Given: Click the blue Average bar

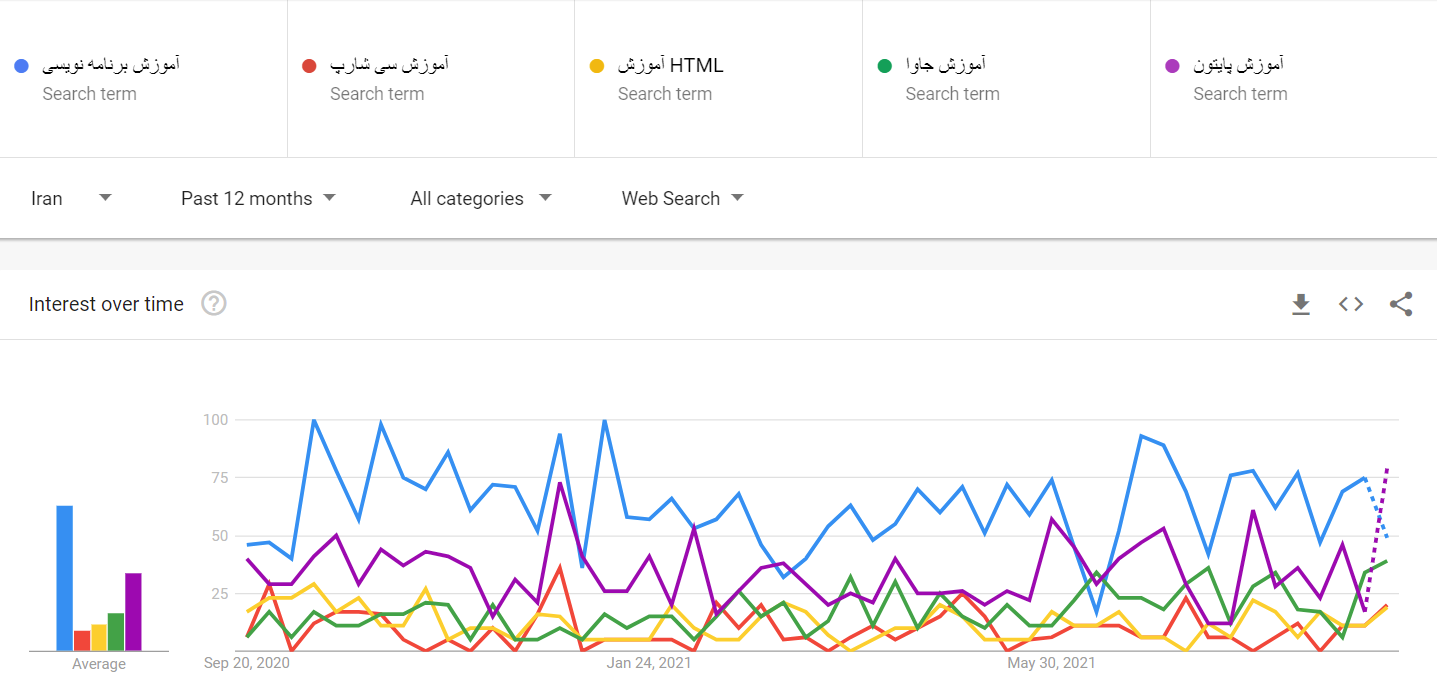Looking at the screenshot, I should (x=65, y=578).
